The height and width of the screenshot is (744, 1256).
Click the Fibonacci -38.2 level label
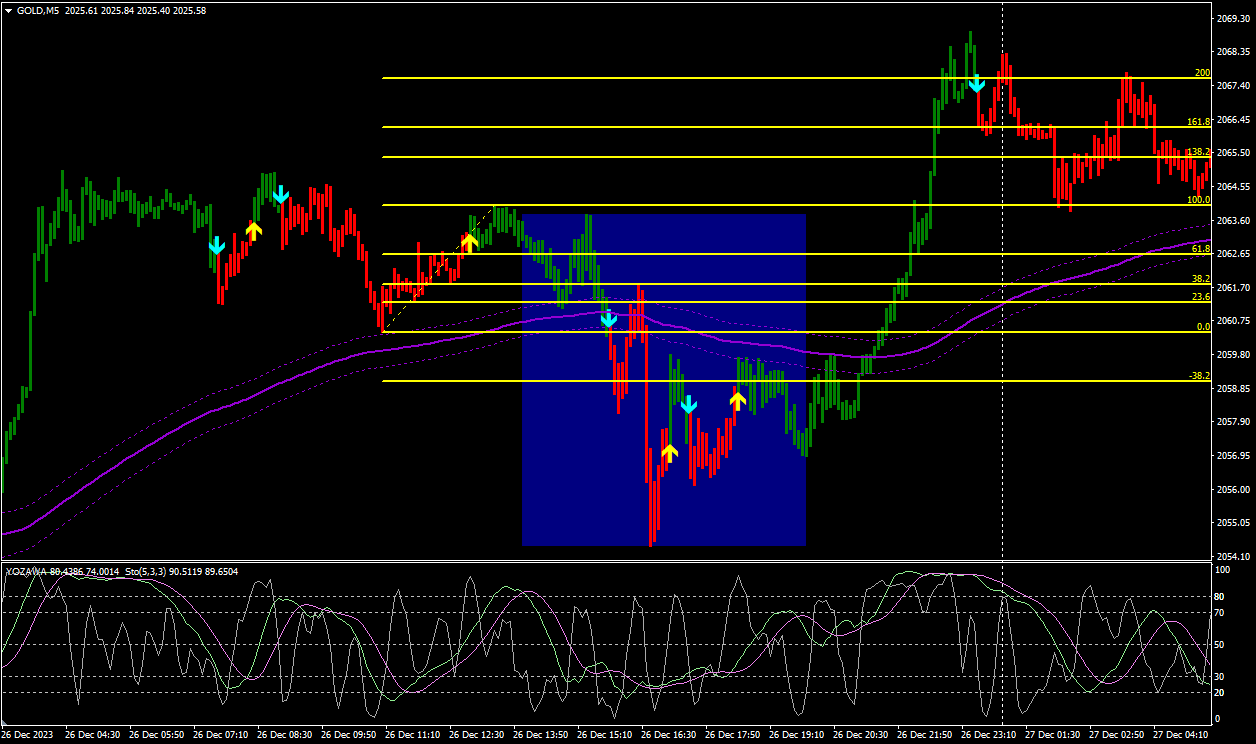(1199, 376)
